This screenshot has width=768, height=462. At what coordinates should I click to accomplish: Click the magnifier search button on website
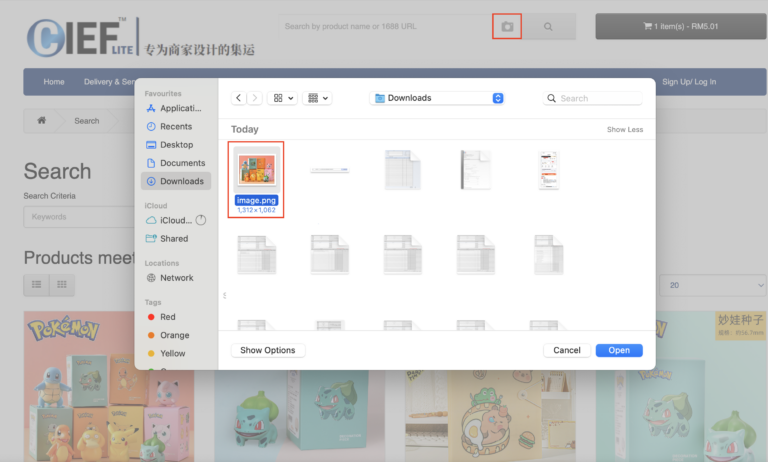pyautogui.click(x=548, y=26)
